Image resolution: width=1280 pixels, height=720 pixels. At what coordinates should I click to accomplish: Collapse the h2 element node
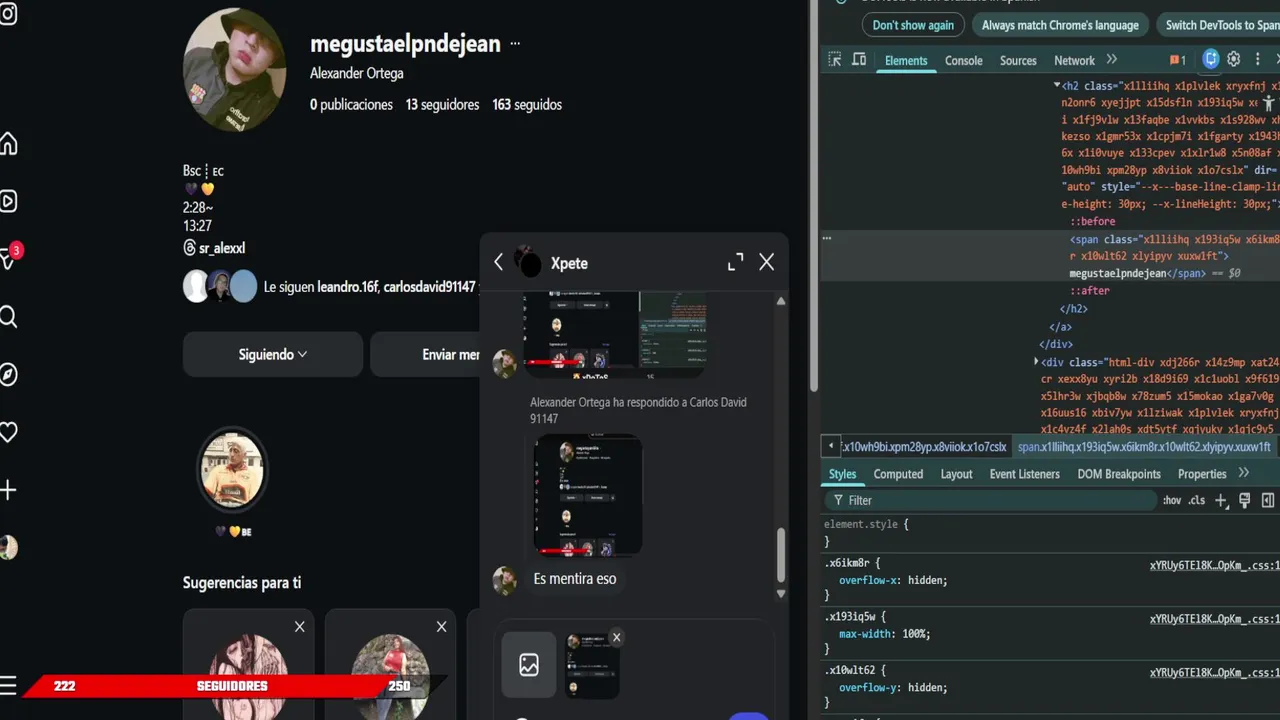[1057, 86]
